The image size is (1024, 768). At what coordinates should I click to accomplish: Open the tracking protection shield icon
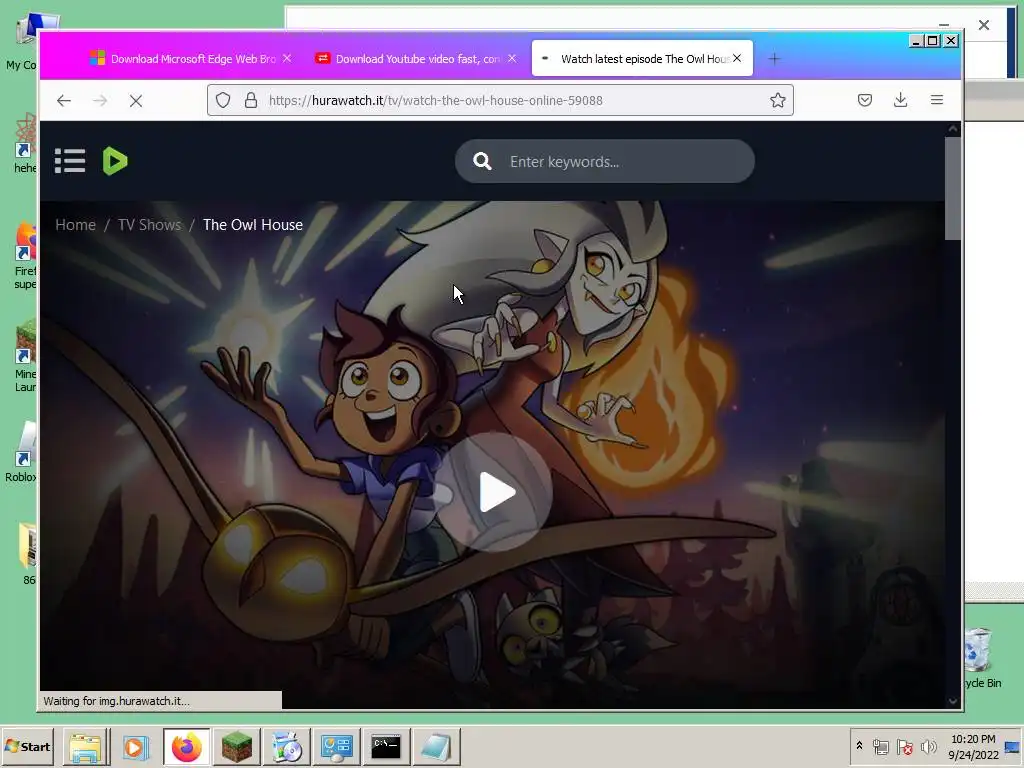click(x=223, y=100)
